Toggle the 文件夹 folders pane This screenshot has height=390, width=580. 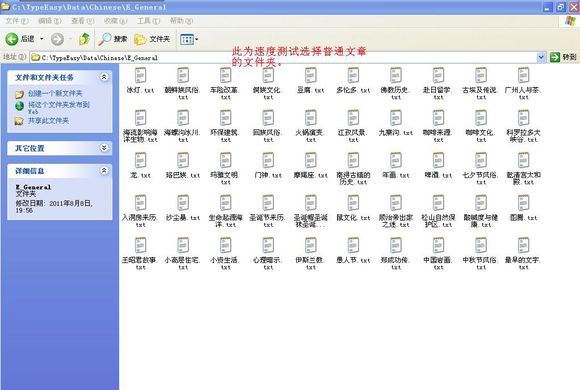click(152, 39)
